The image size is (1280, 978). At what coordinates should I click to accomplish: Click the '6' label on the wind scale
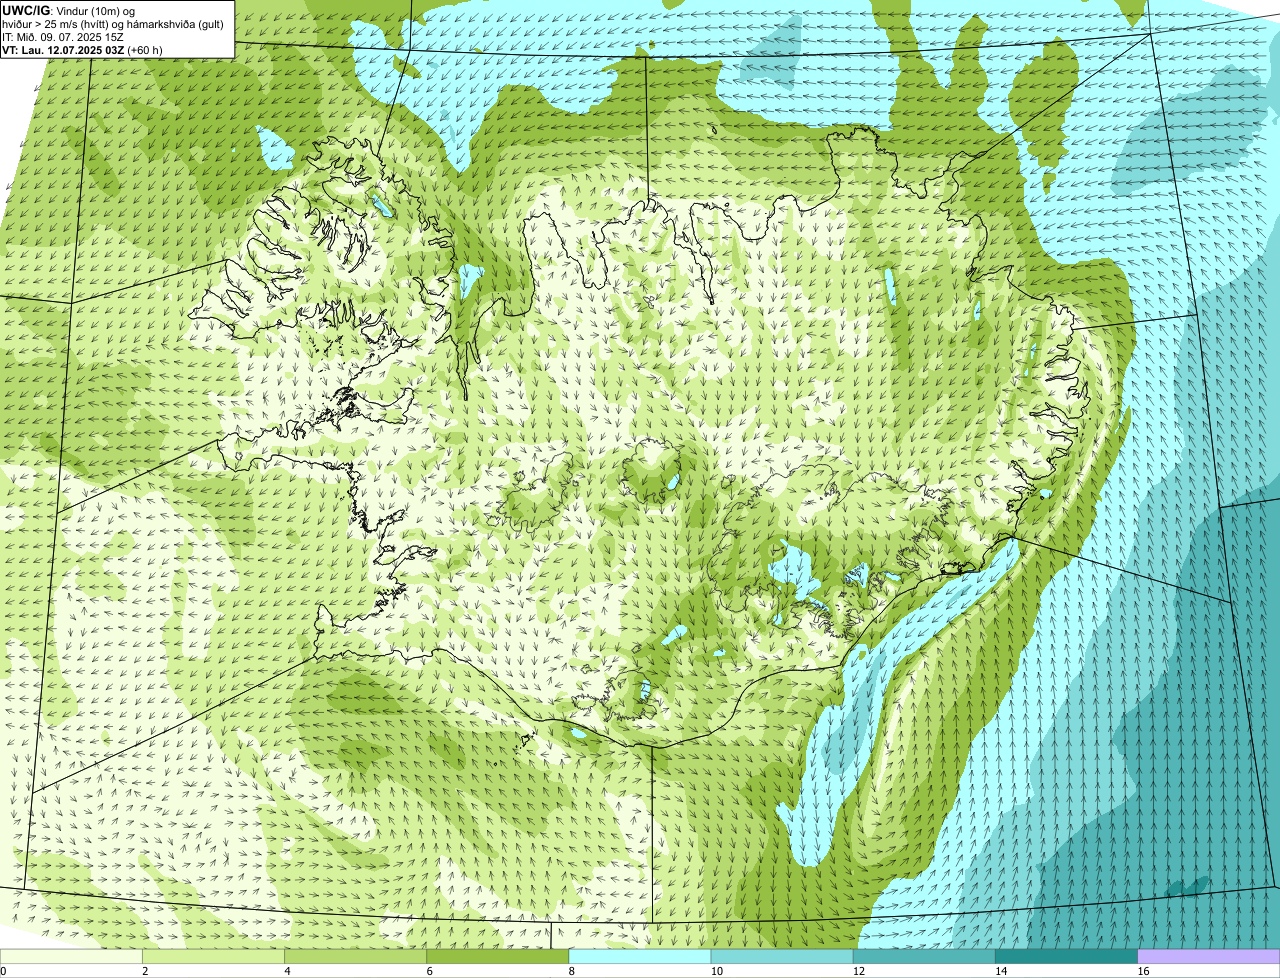coord(430,971)
